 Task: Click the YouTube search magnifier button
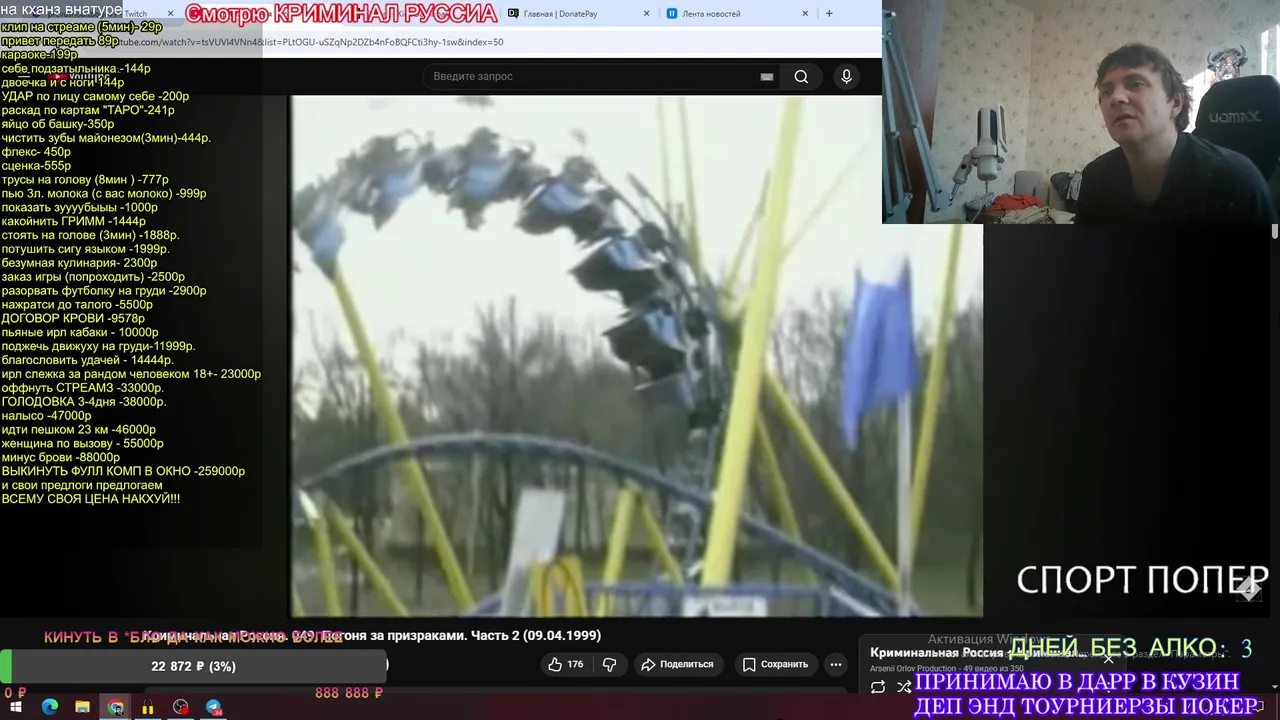[x=801, y=77]
